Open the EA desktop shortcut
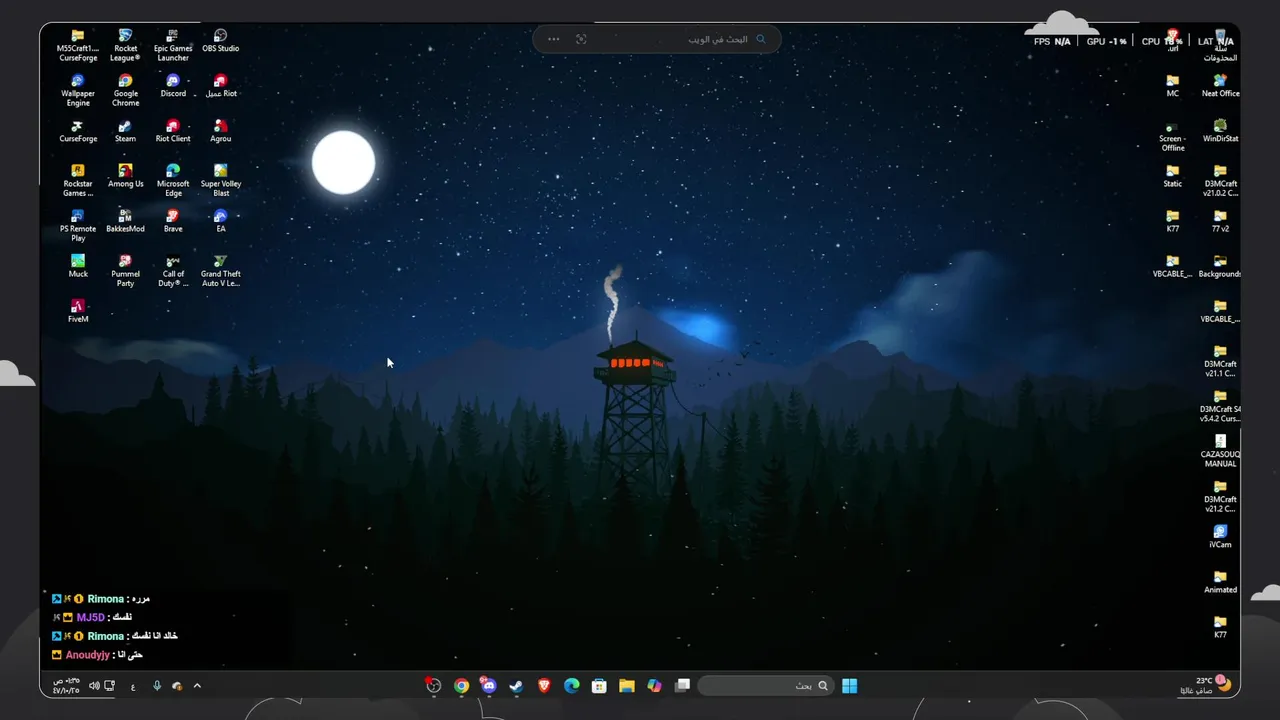 [x=221, y=221]
